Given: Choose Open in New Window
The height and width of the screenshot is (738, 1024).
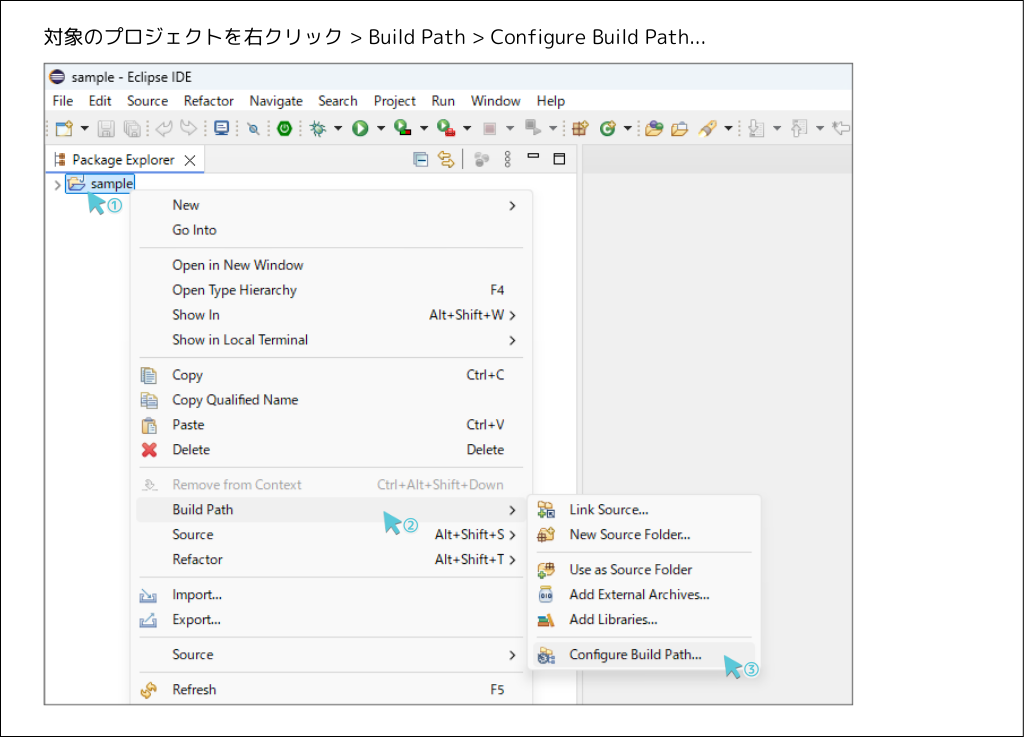Looking at the screenshot, I should [331, 266].
